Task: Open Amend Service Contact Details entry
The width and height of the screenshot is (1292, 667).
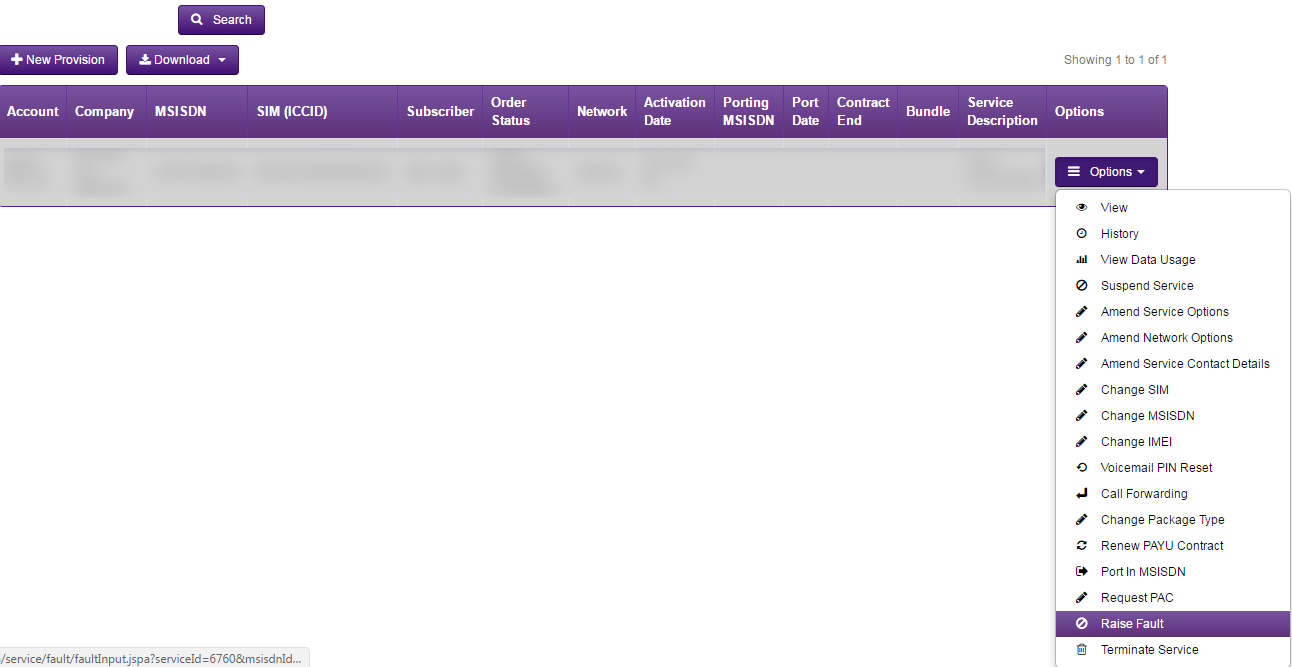Action: [x=1172, y=364]
